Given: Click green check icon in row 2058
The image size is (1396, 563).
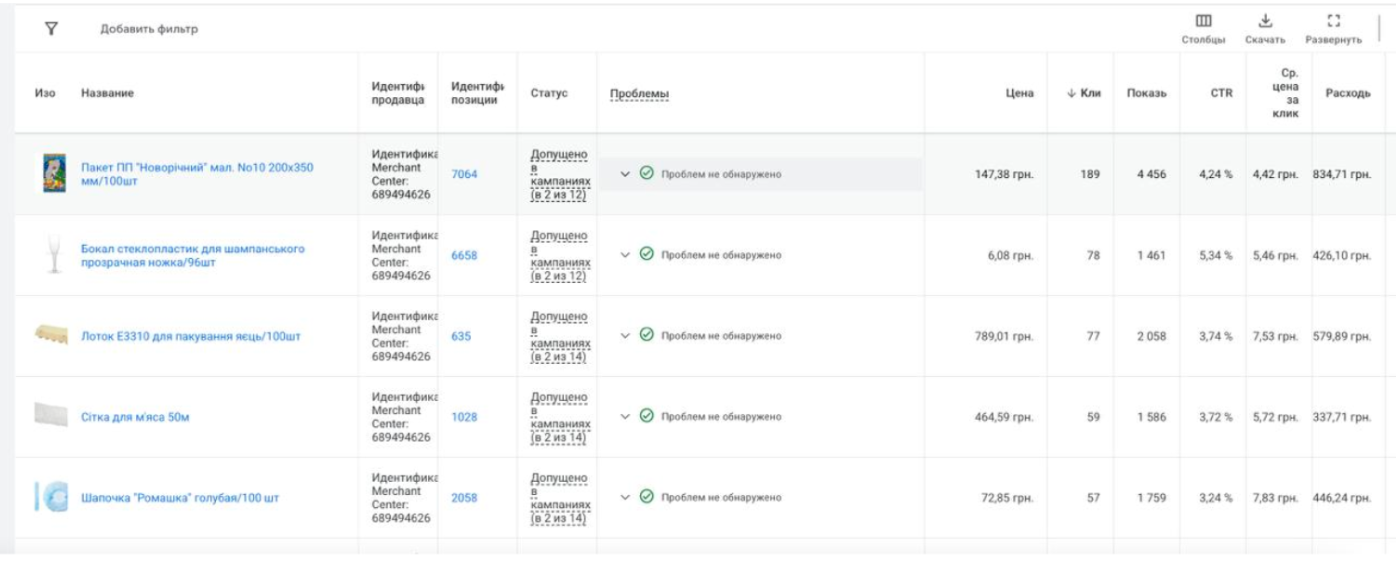Looking at the screenshot, I should [647, 497].
